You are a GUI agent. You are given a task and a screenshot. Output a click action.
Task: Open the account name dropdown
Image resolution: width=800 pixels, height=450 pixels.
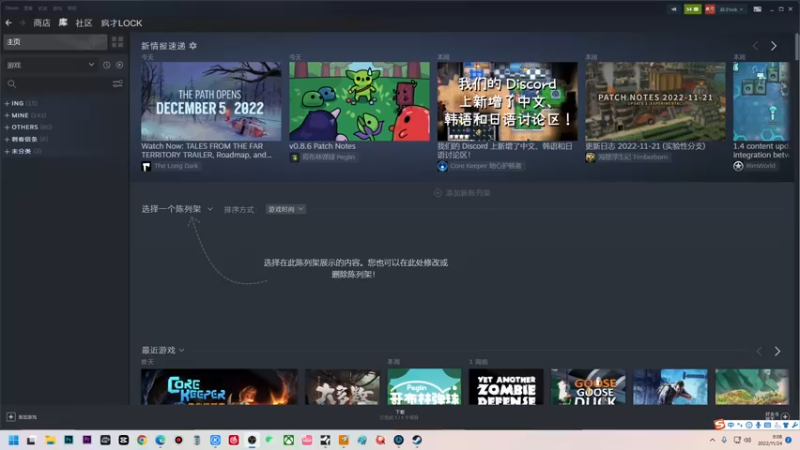pyautogui.click(x=732, y=9)
